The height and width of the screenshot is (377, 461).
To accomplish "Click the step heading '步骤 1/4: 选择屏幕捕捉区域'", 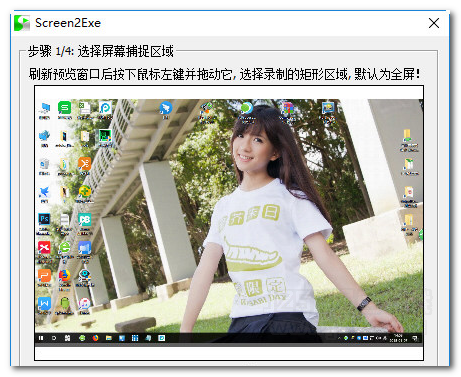I will click(x=101, y=51).
